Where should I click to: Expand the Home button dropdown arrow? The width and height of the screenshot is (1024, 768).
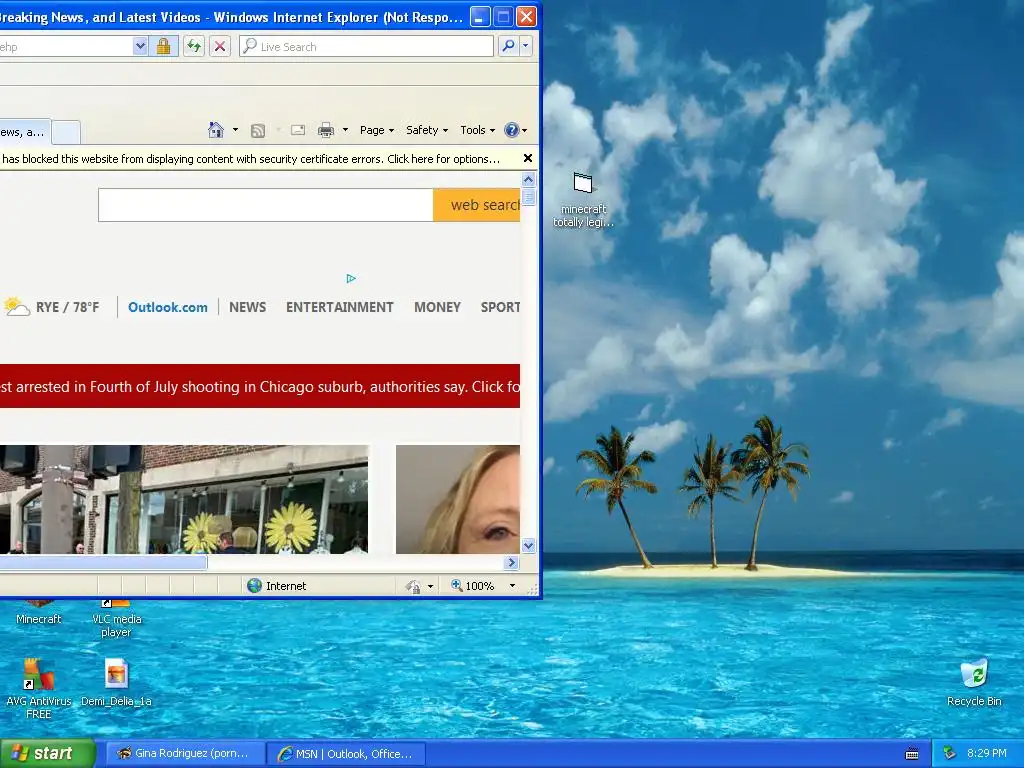pos(235,130)
